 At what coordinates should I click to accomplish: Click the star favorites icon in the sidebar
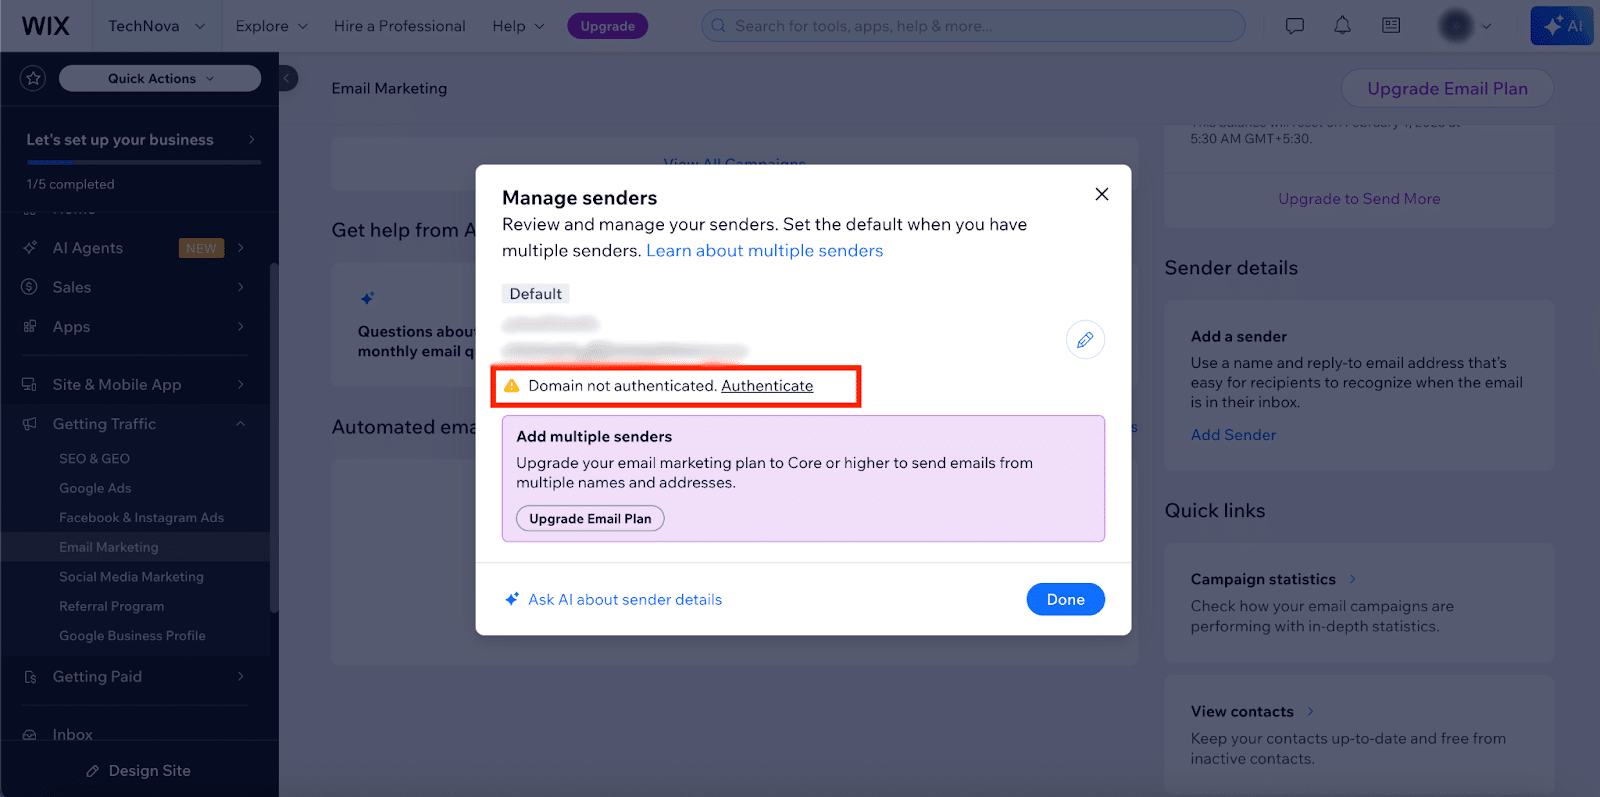(33, 78)
